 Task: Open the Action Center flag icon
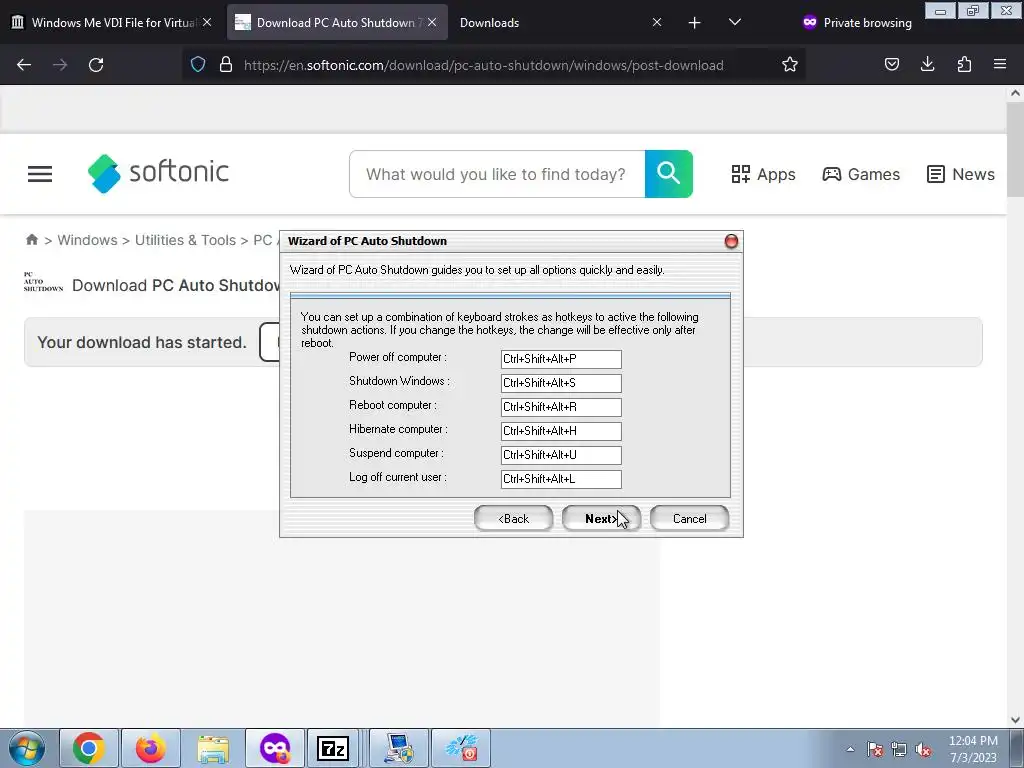point(875,749)
